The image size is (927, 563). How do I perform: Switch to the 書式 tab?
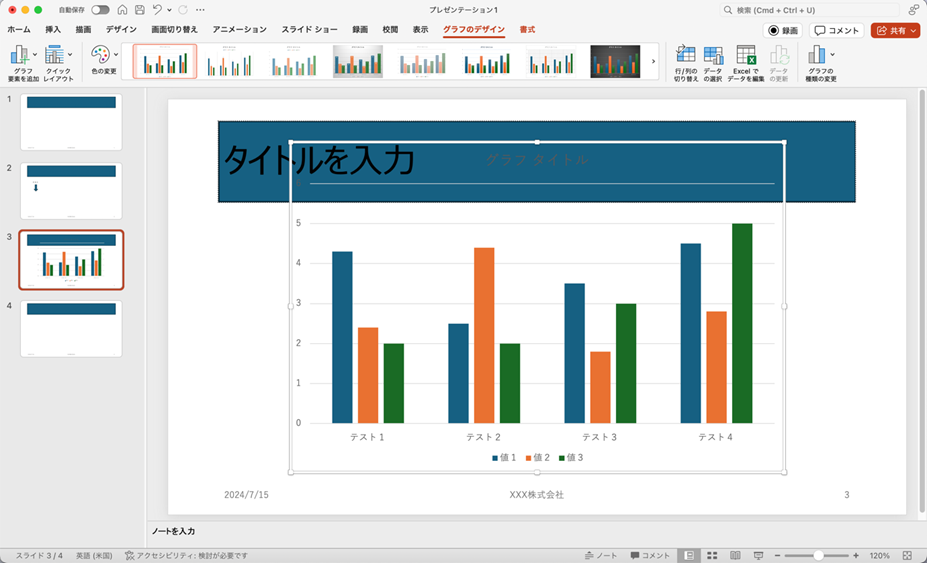pos(527,30)
